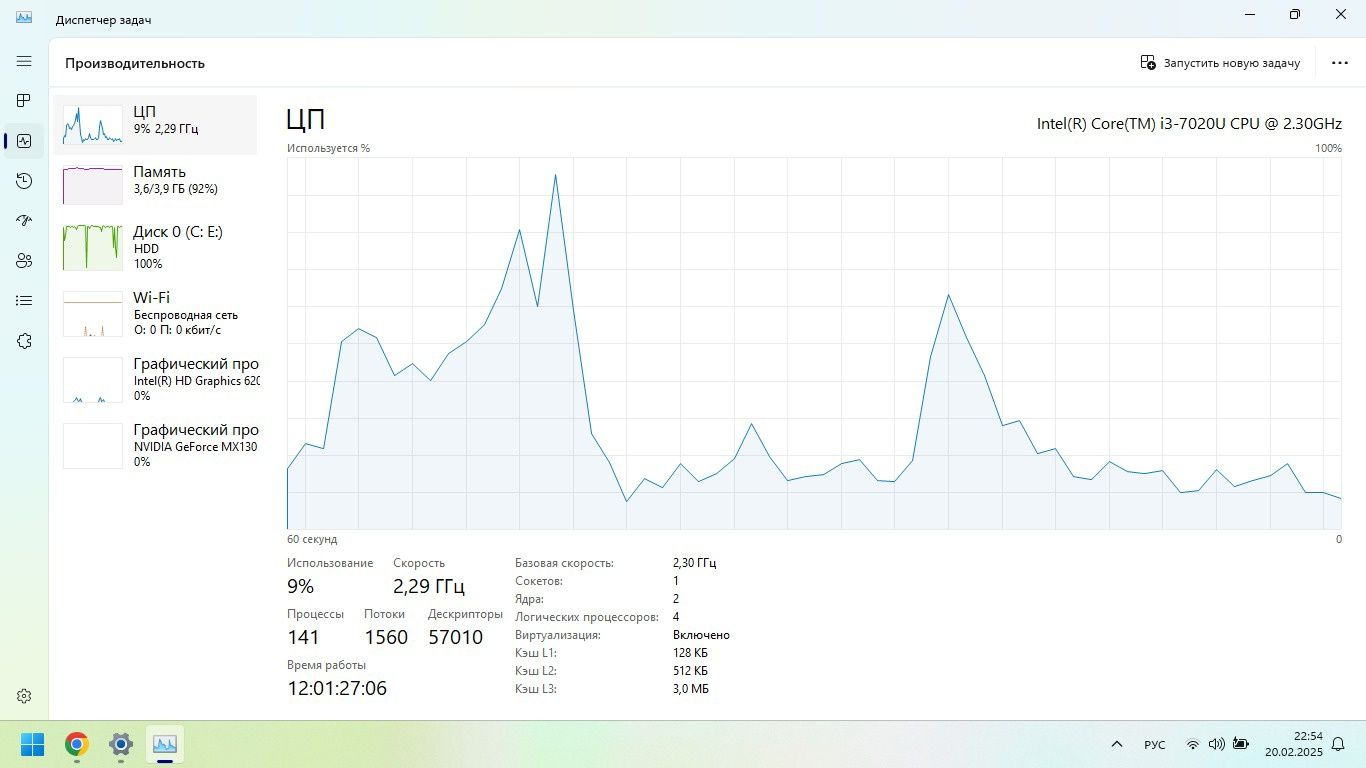The width and height of the screenshot is (1366, 768).
Task: Select the Performance page icon in sidebar
Action: point(24,141)
